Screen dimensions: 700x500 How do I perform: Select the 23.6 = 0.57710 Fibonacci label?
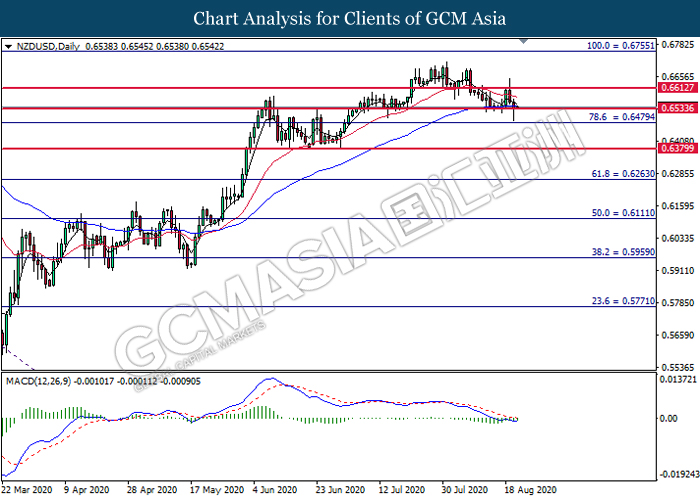coord(623,301)
